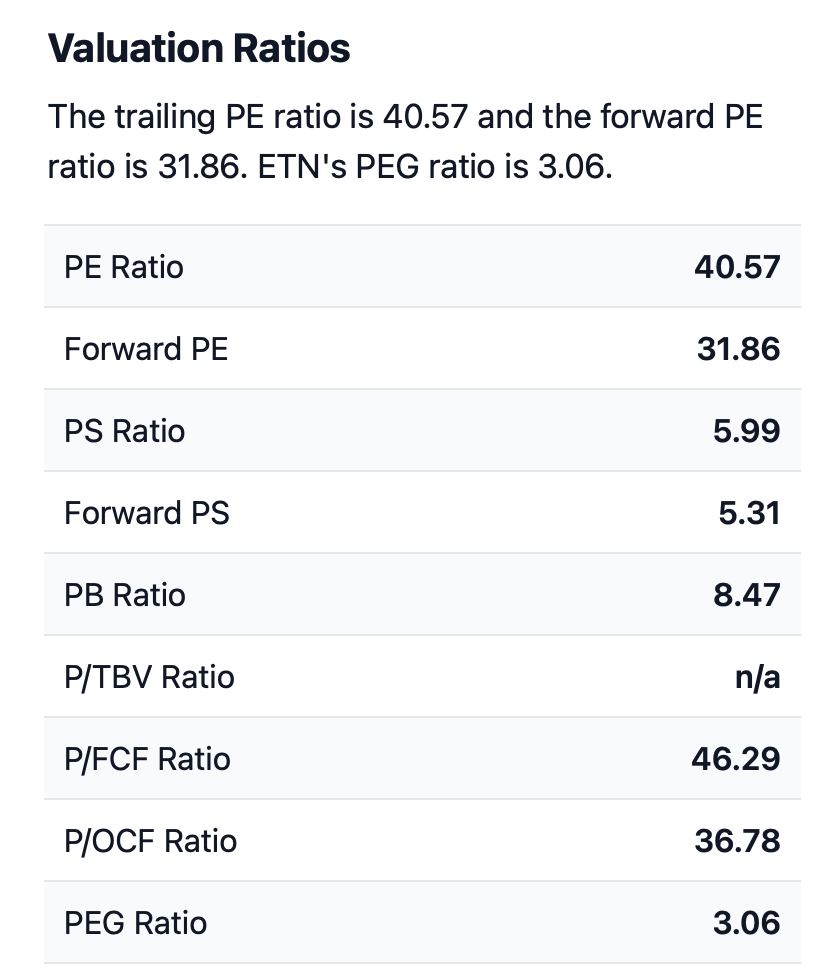
Task: Select the PE Ratio row label
Action: click(x=124, y=267)
